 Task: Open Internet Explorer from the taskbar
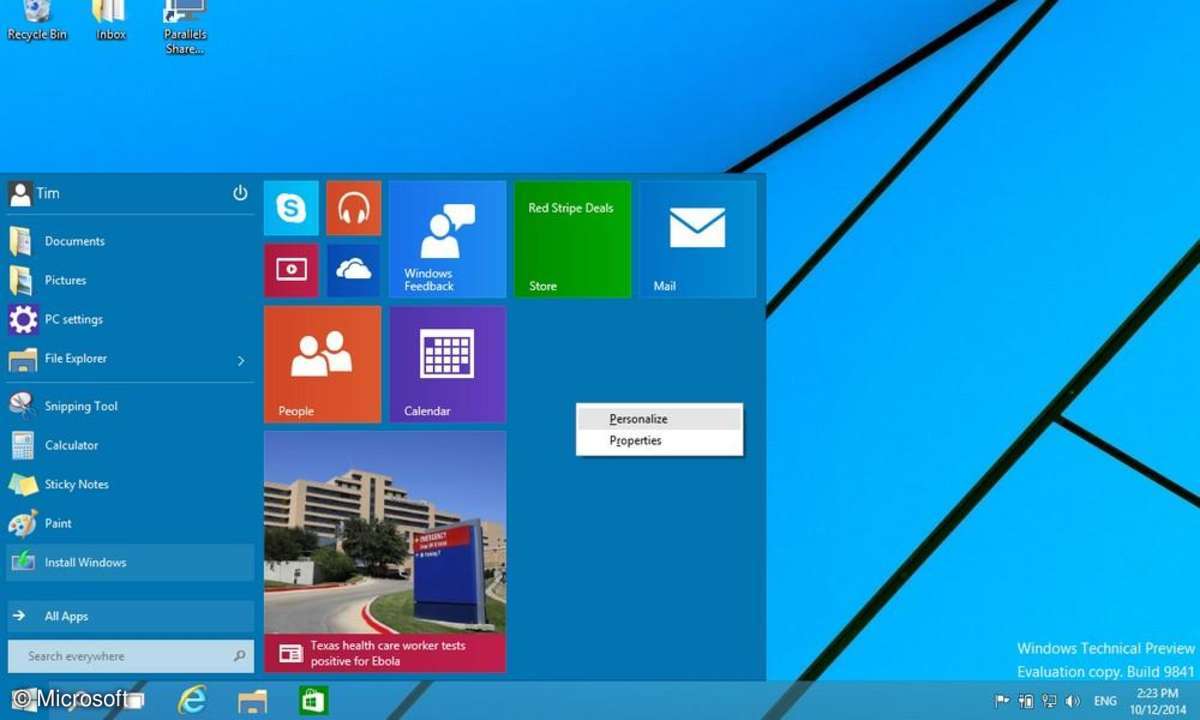(191, 699)
